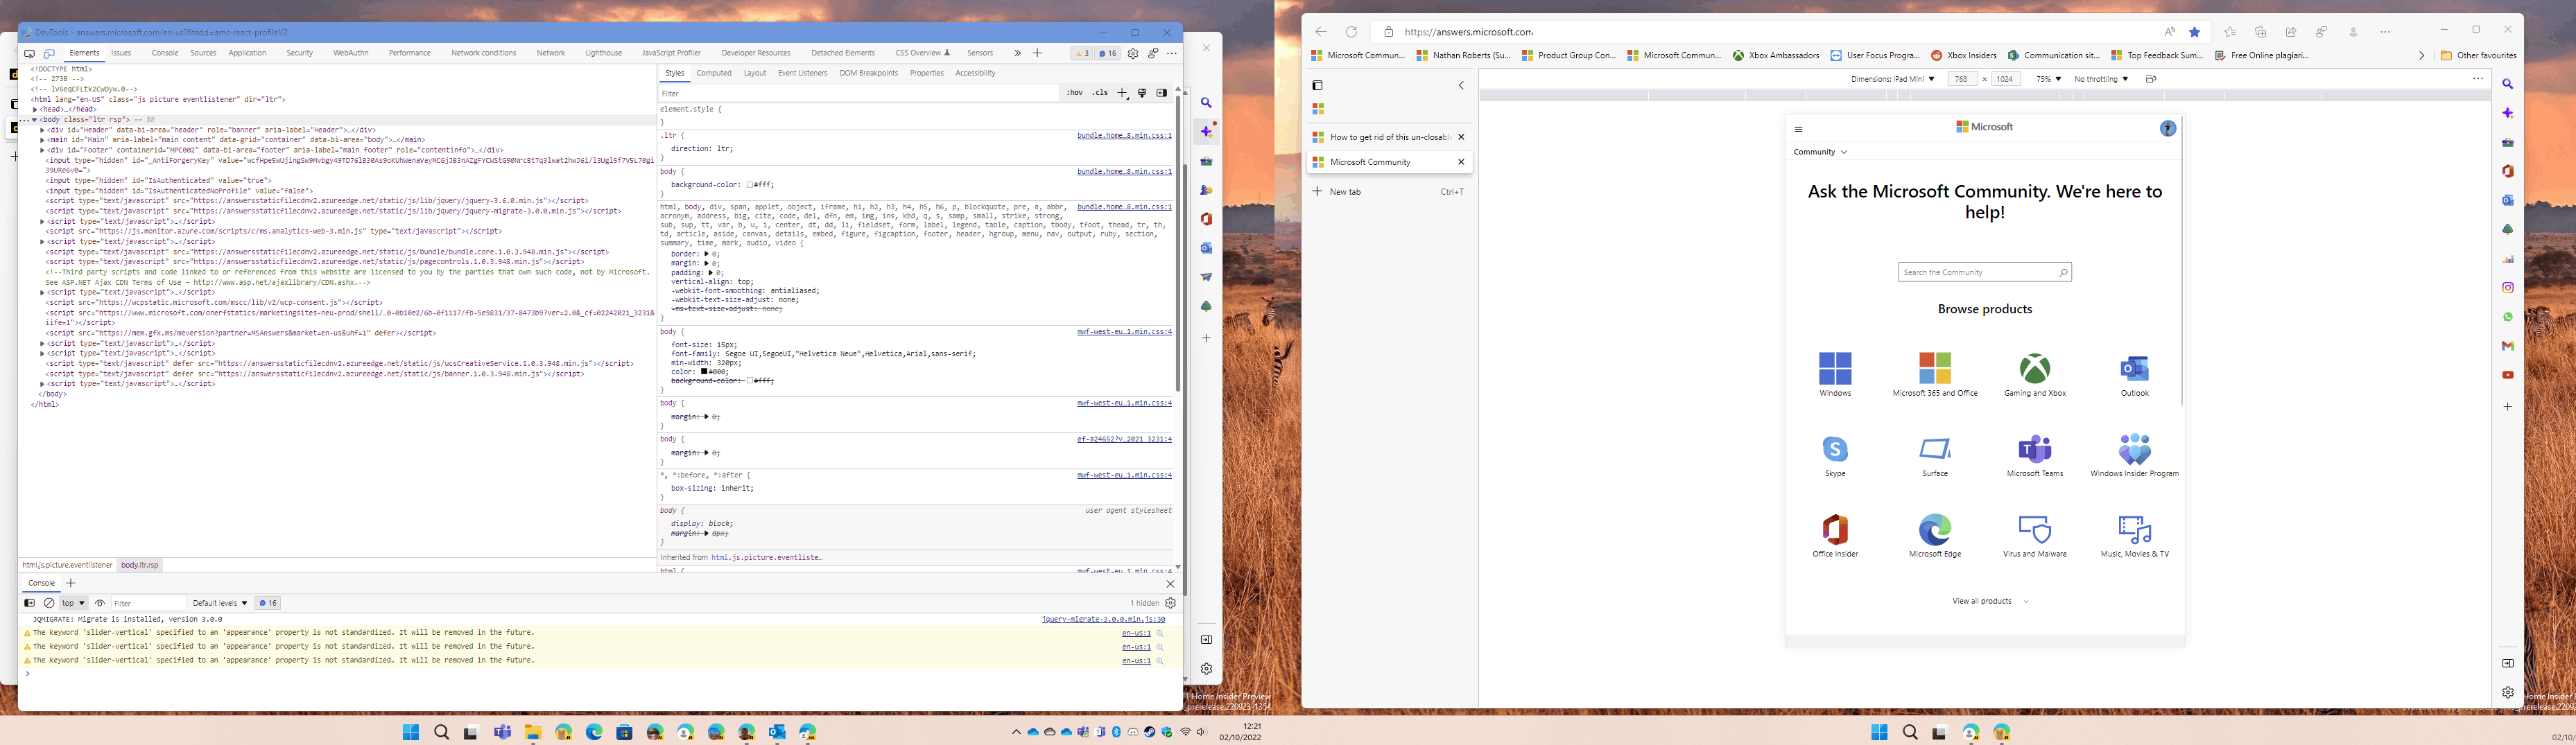
Task: Open the 75% zoom dropdown in device toolbar
Action: [2048, 79]
